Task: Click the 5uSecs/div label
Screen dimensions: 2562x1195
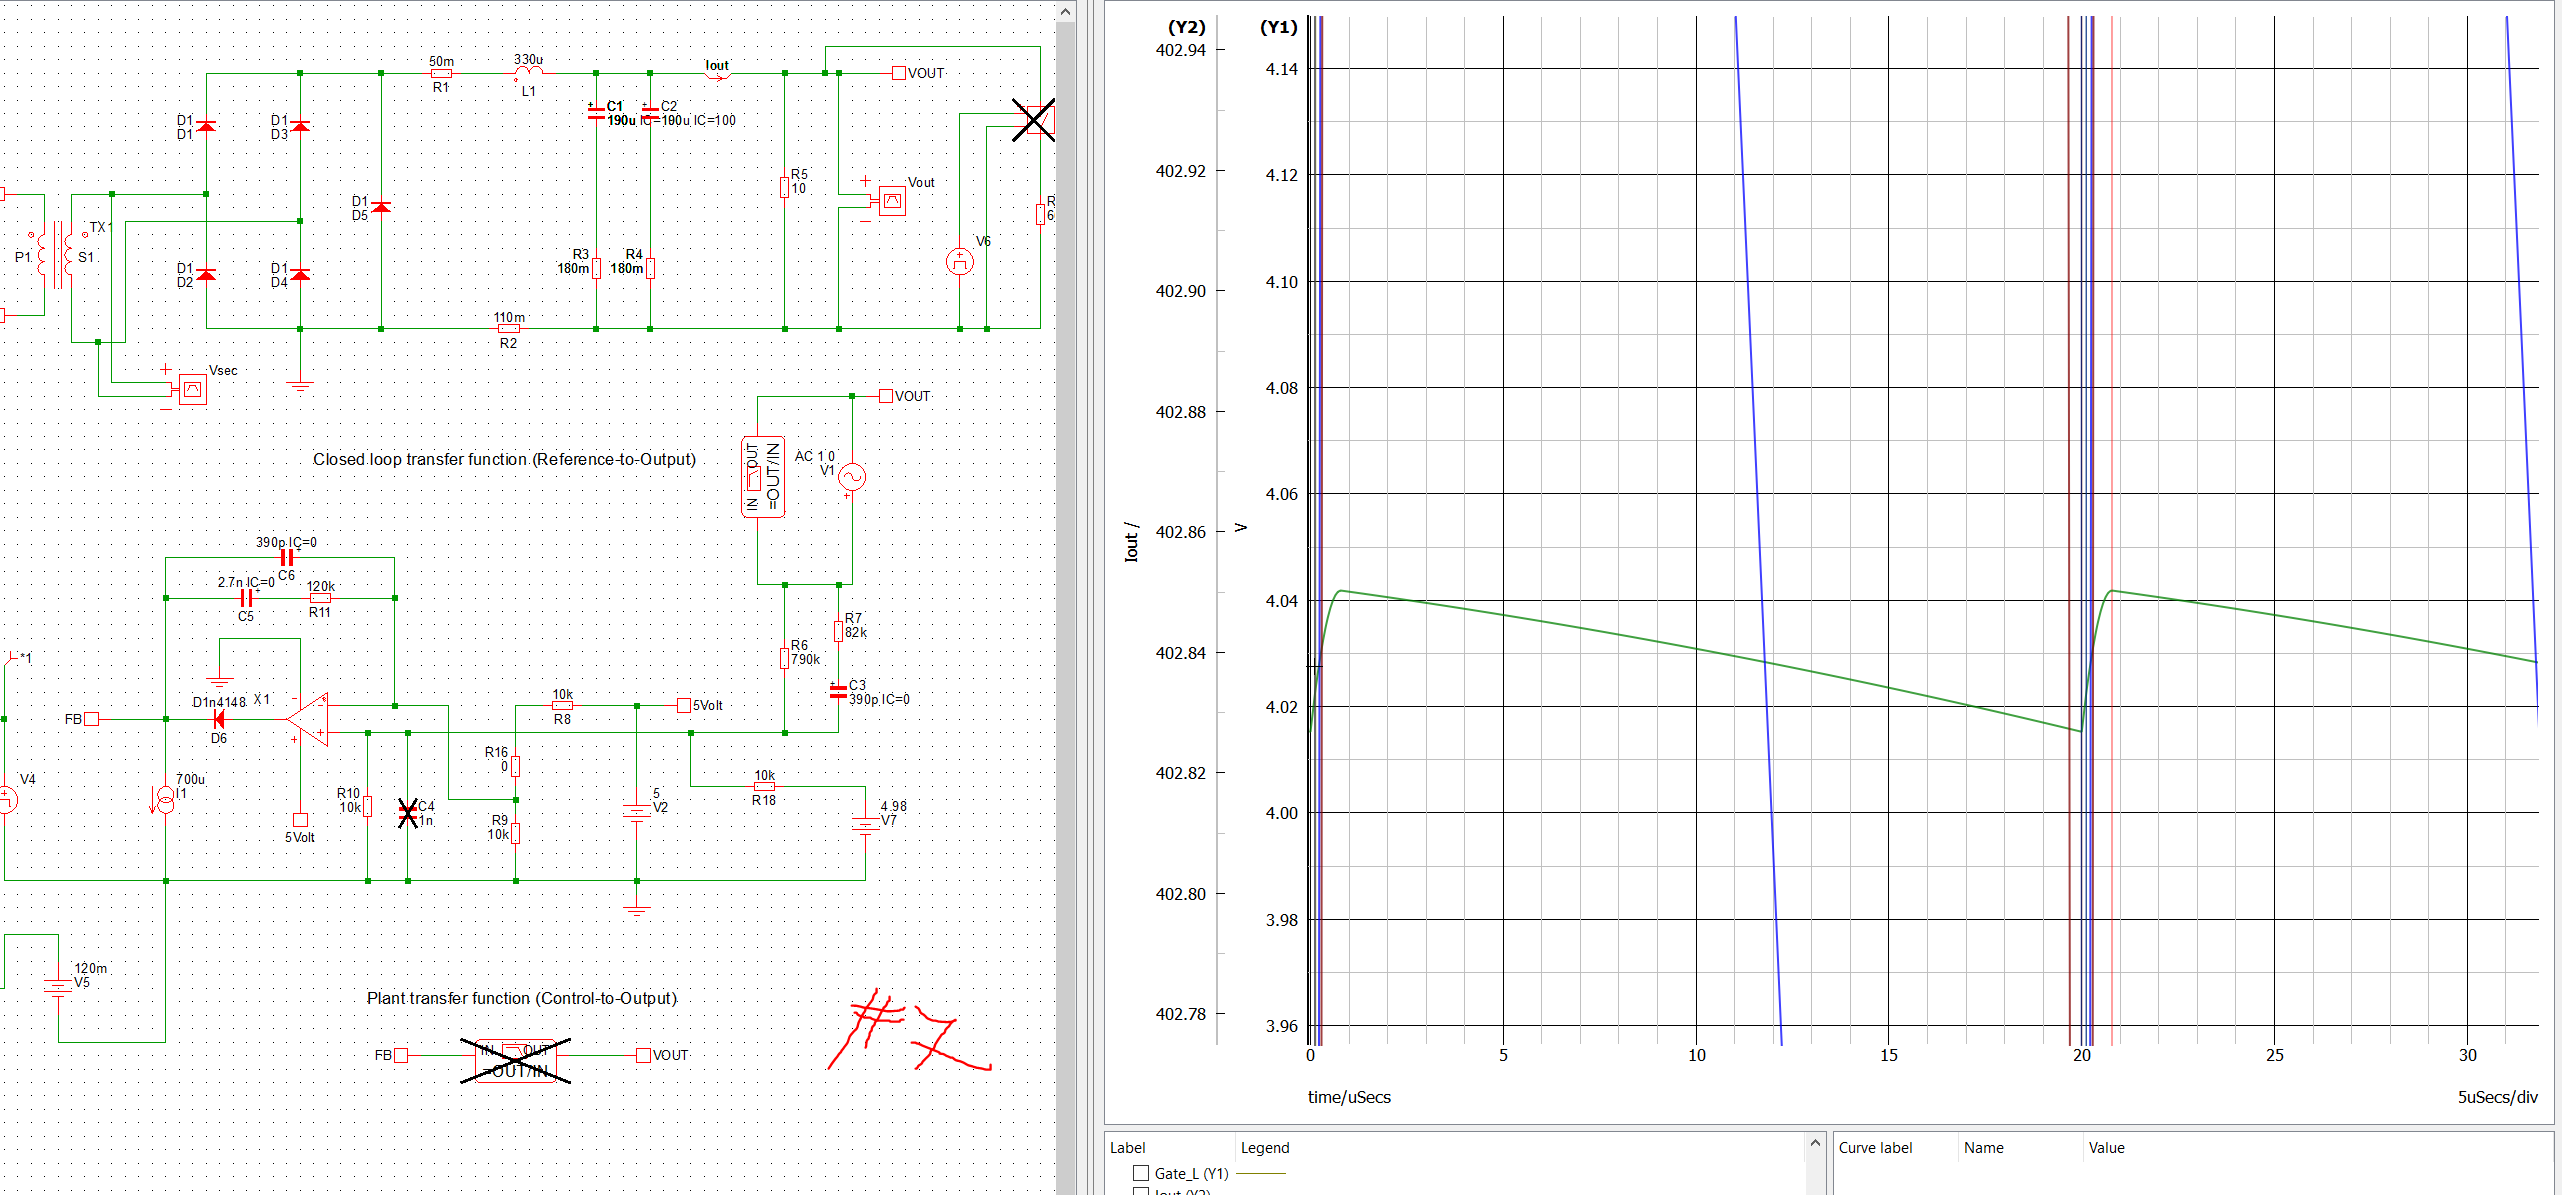Action: pyautogui.click(x=2497, y=1097)
